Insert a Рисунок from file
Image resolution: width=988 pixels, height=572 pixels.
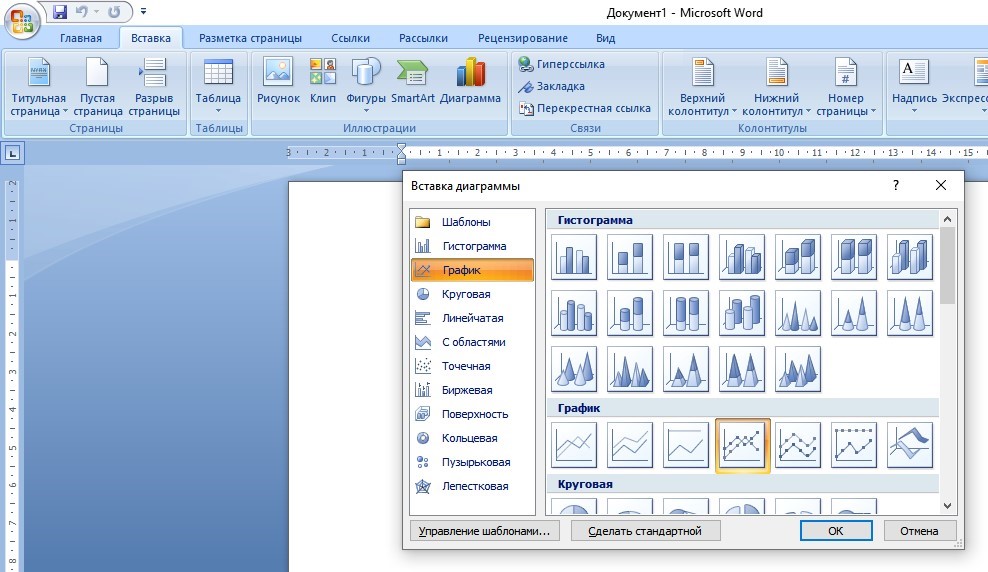pyautogui.click(x=278, y=81)
